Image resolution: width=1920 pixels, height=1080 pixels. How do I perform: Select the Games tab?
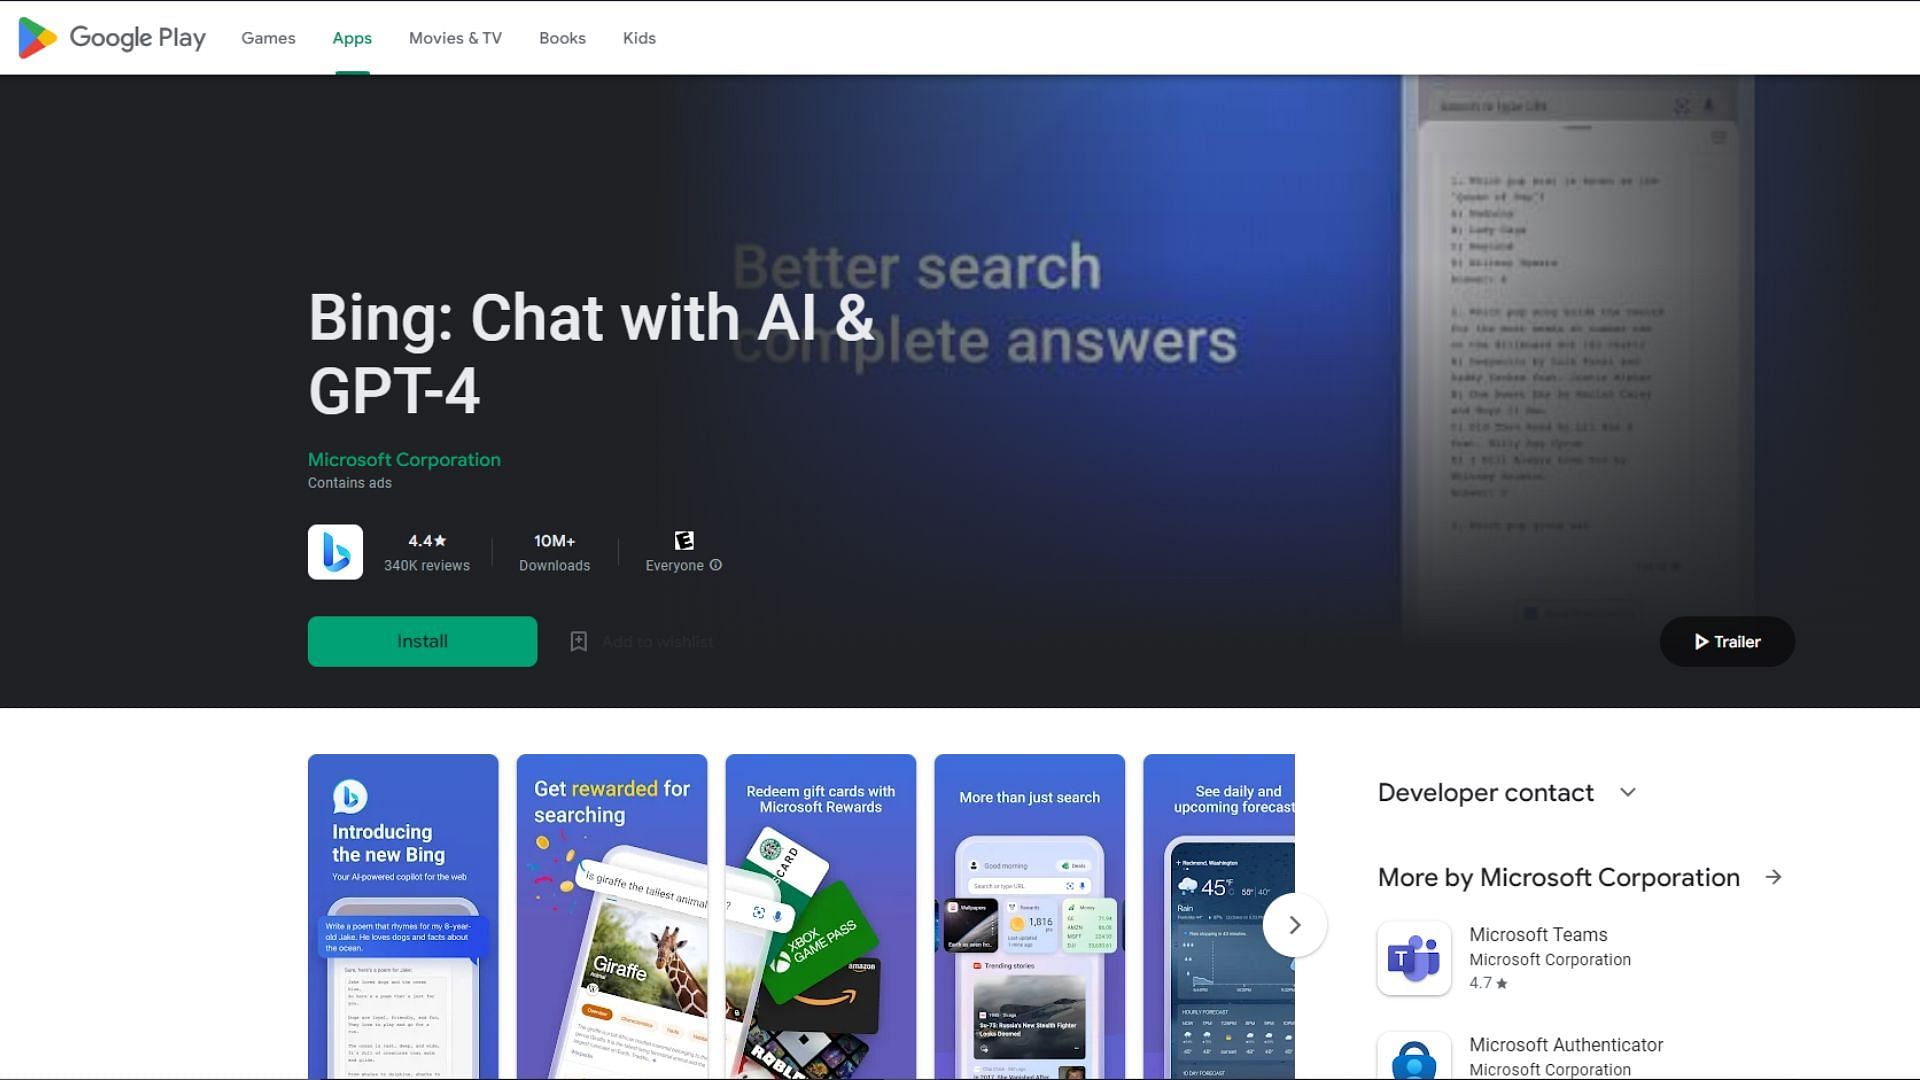coord(268,37)
